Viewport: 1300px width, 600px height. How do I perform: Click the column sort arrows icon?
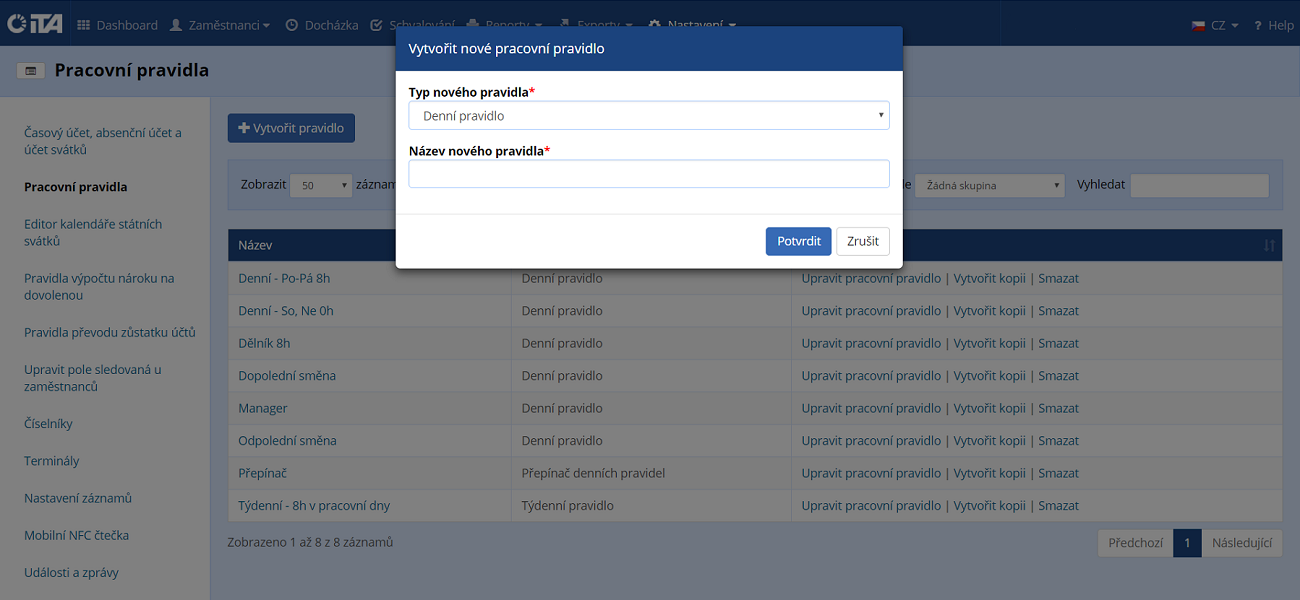click(x=1269, y=245)
